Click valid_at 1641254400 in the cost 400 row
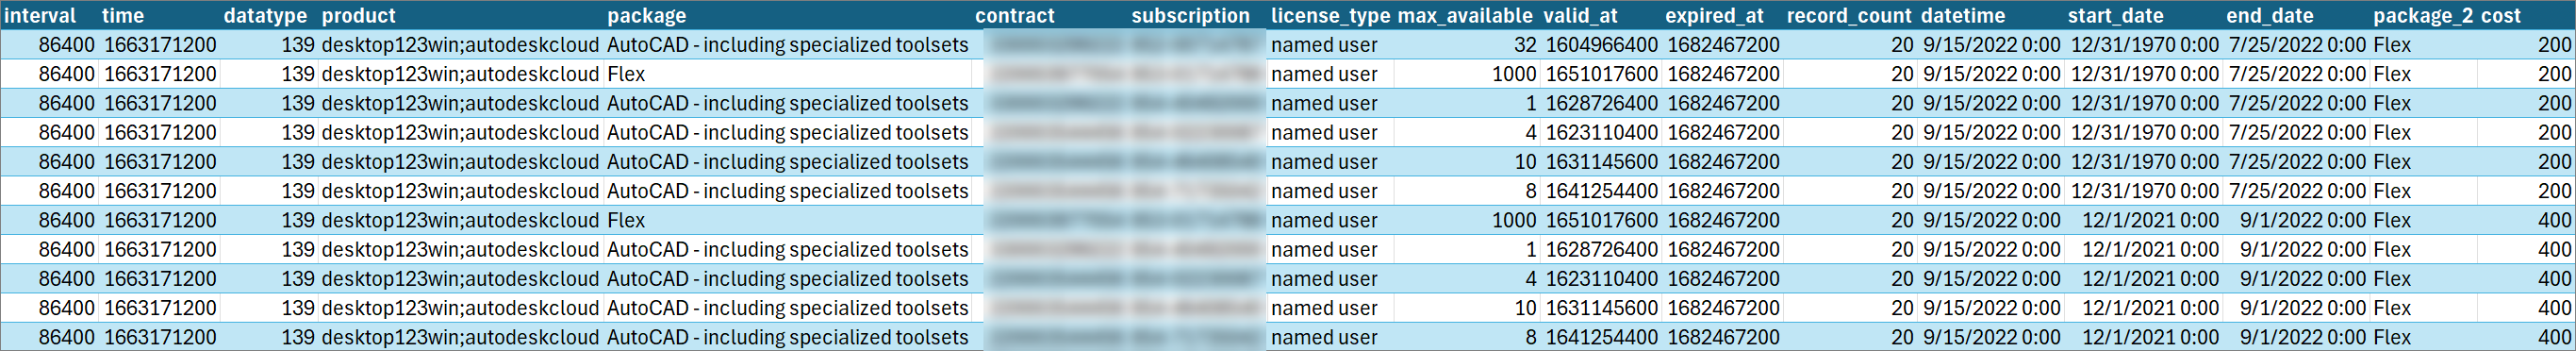 tap(1601, 336)
